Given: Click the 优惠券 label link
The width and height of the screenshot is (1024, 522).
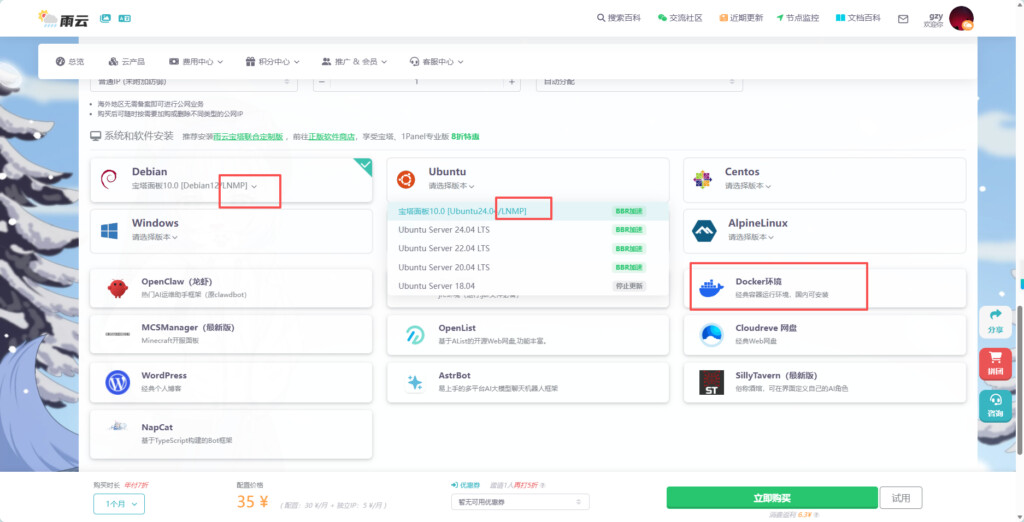Looking at the screenshot, I should [466, 485].
